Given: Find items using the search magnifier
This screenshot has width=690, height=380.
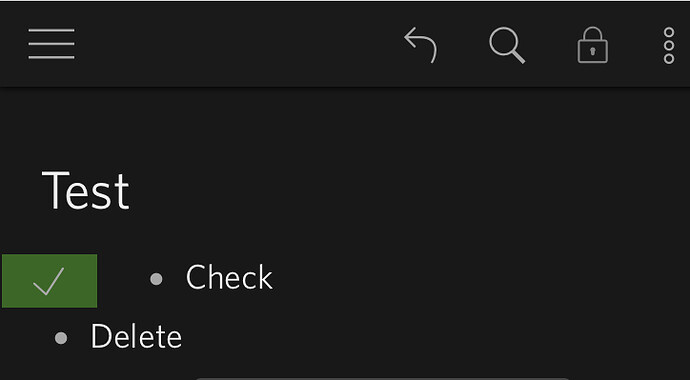Looking at the screenshot, I should (507, 45).
